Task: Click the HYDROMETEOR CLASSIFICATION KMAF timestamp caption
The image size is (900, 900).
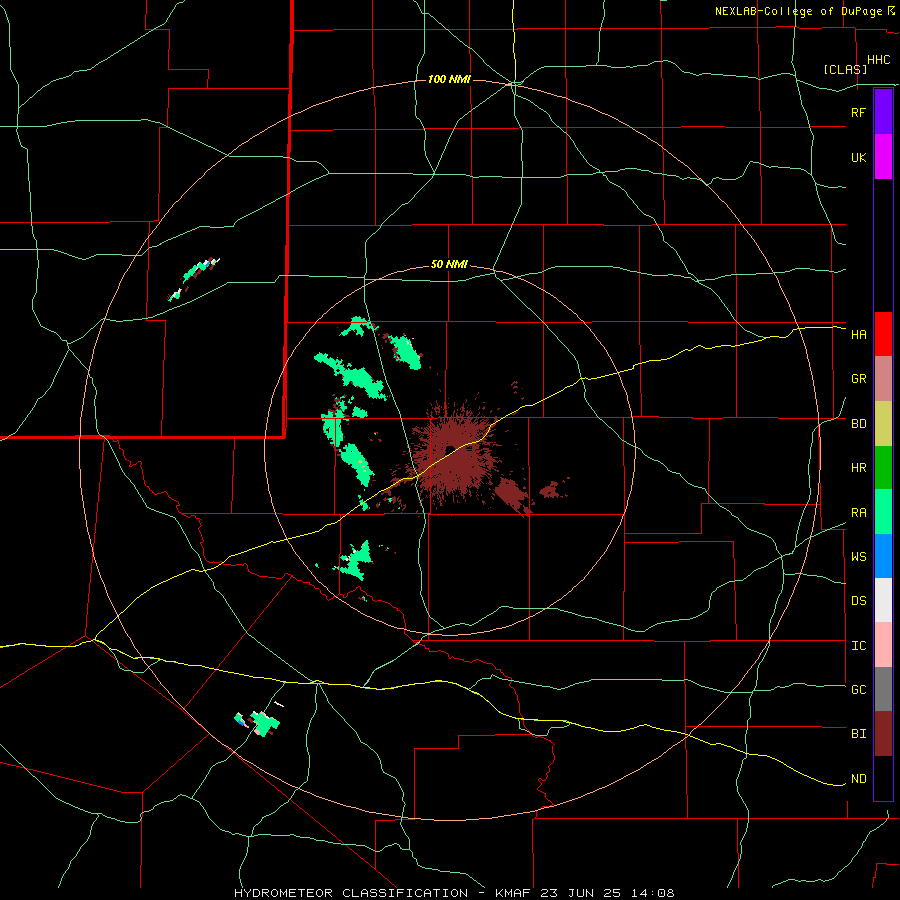Action: point(454,893)
